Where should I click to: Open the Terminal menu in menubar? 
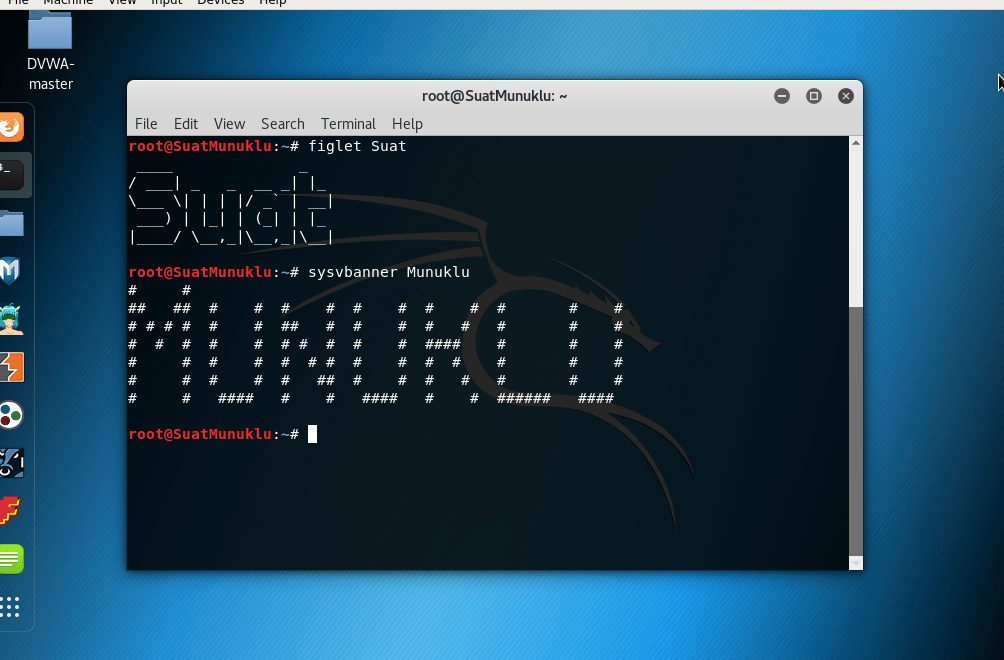pyautogui.click(x=348, y=124)
